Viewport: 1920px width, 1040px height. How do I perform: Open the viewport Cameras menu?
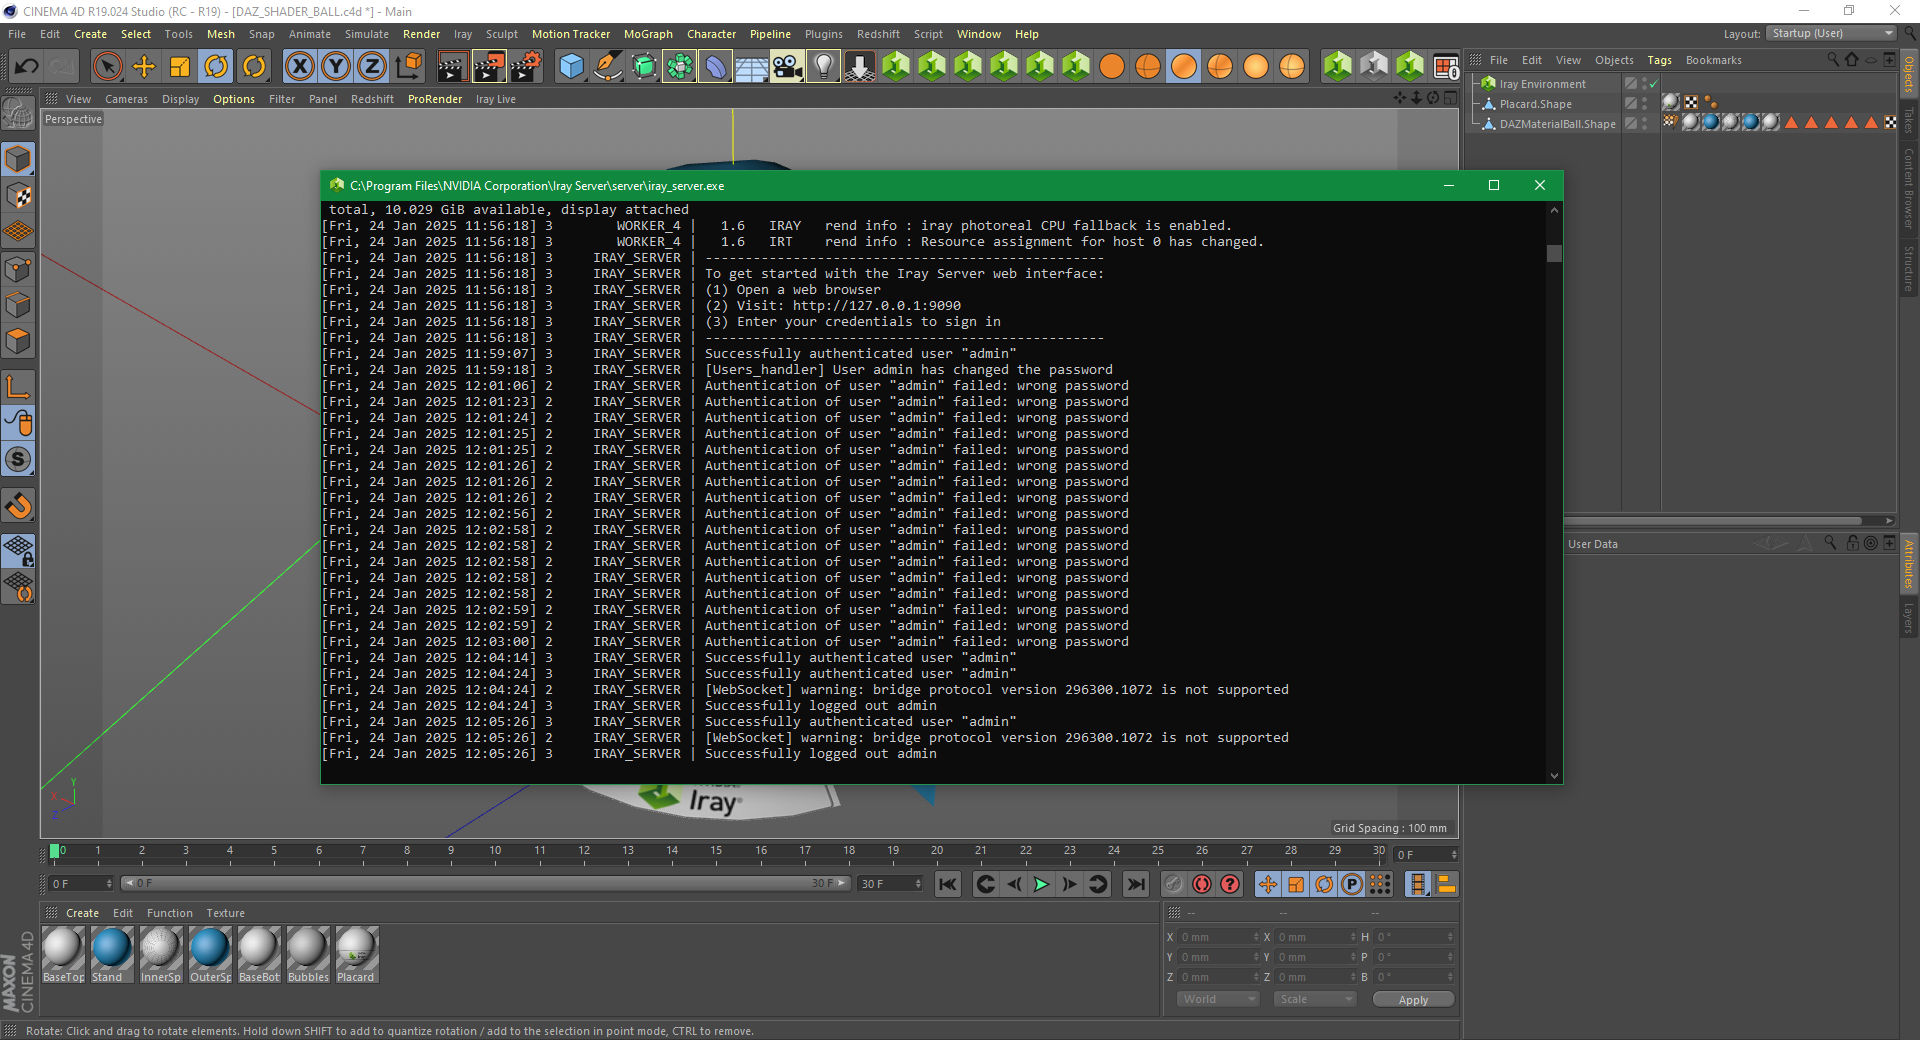pyautogui.click(x=126, y=99)
